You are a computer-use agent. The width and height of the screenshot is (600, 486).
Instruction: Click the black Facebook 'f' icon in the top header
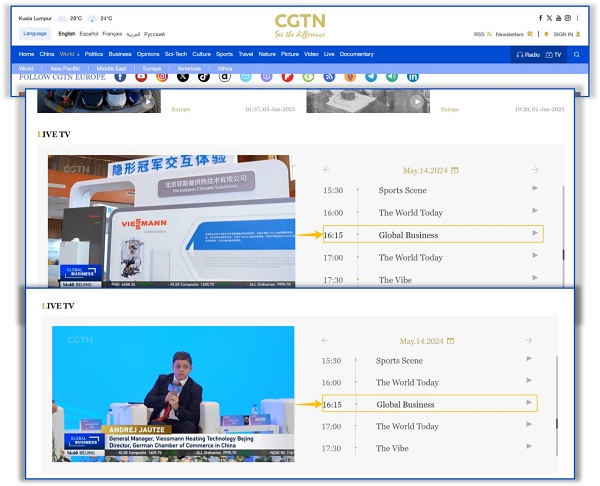[x=540, y=18]
